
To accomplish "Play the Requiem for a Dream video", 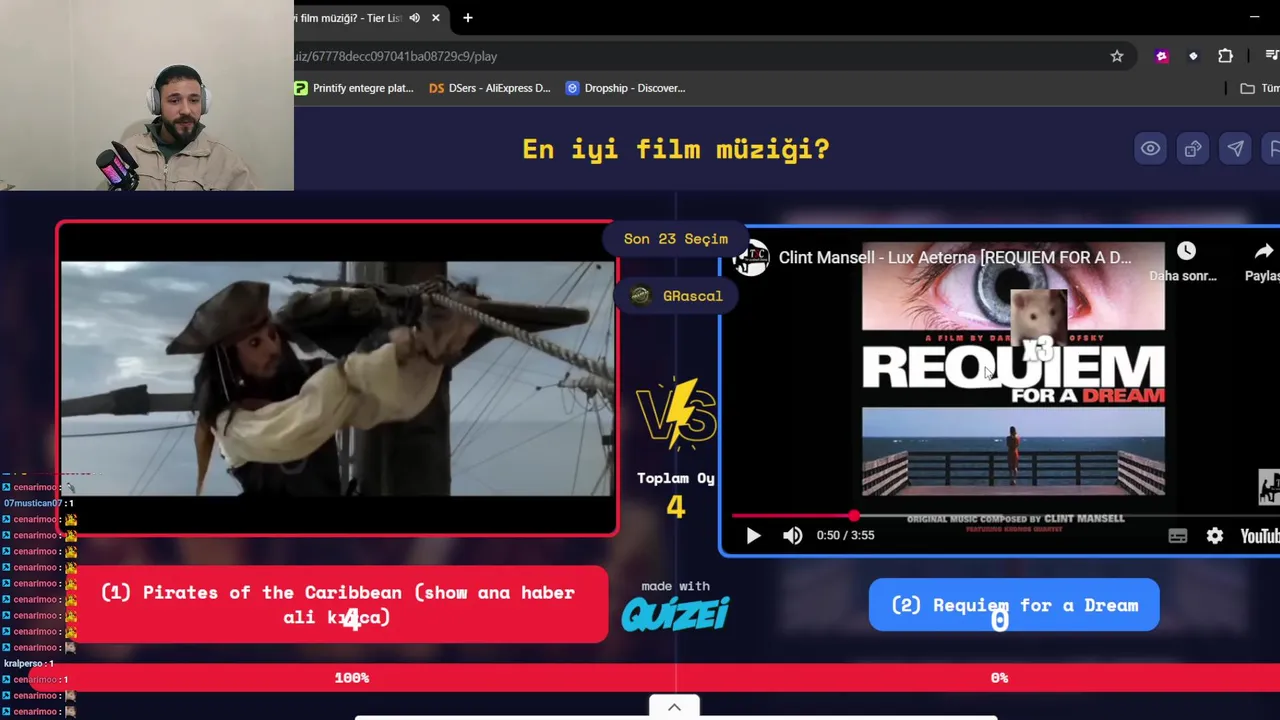I will tap(753, 536).
